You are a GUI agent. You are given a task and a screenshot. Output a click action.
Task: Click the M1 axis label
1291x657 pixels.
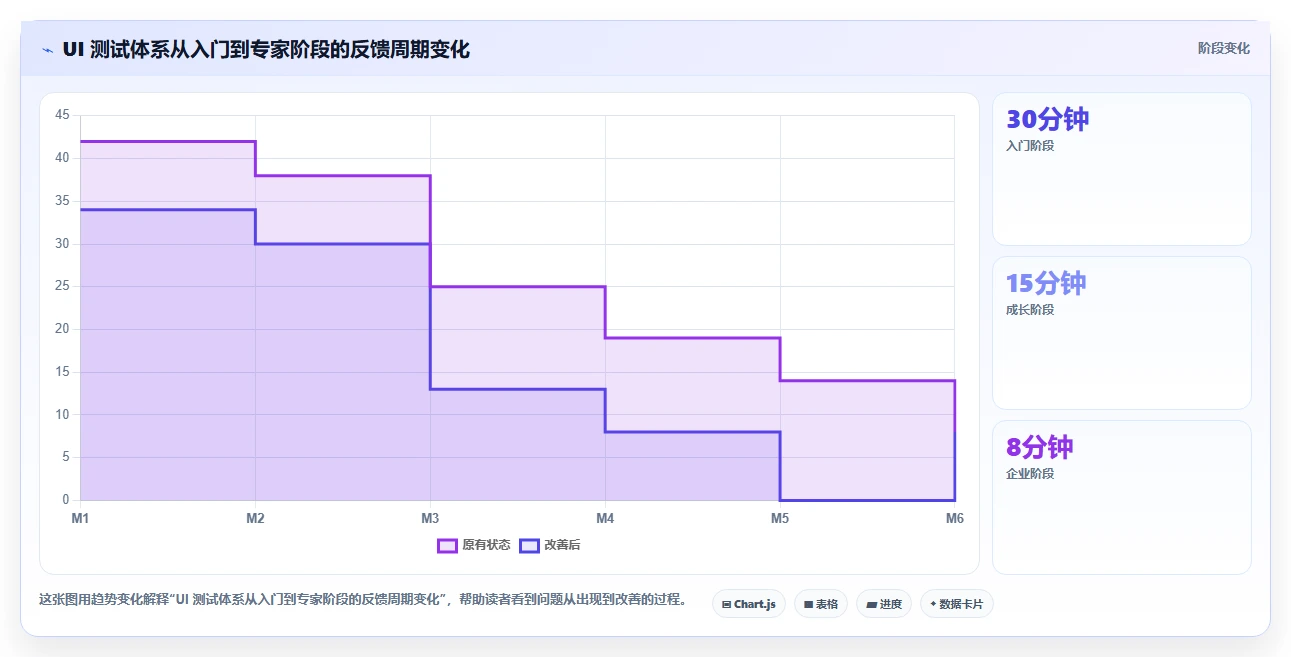(x=80, y=518)
